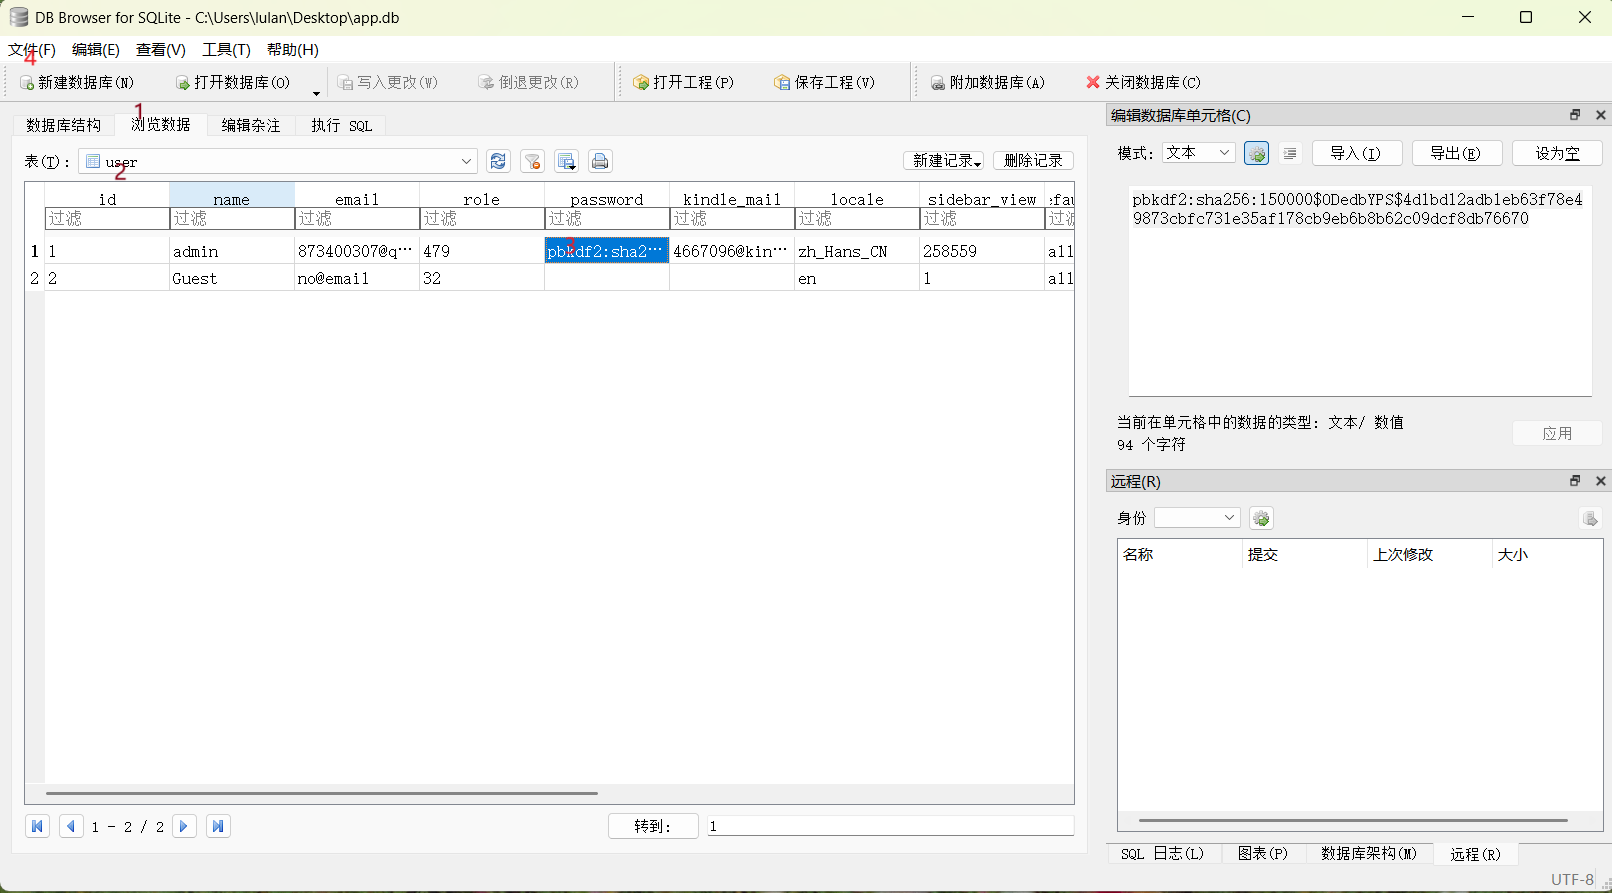The image size is (1612, 893).
Task: Click the New Database (新建数据库) toolbar button
Action: [77, 82]
